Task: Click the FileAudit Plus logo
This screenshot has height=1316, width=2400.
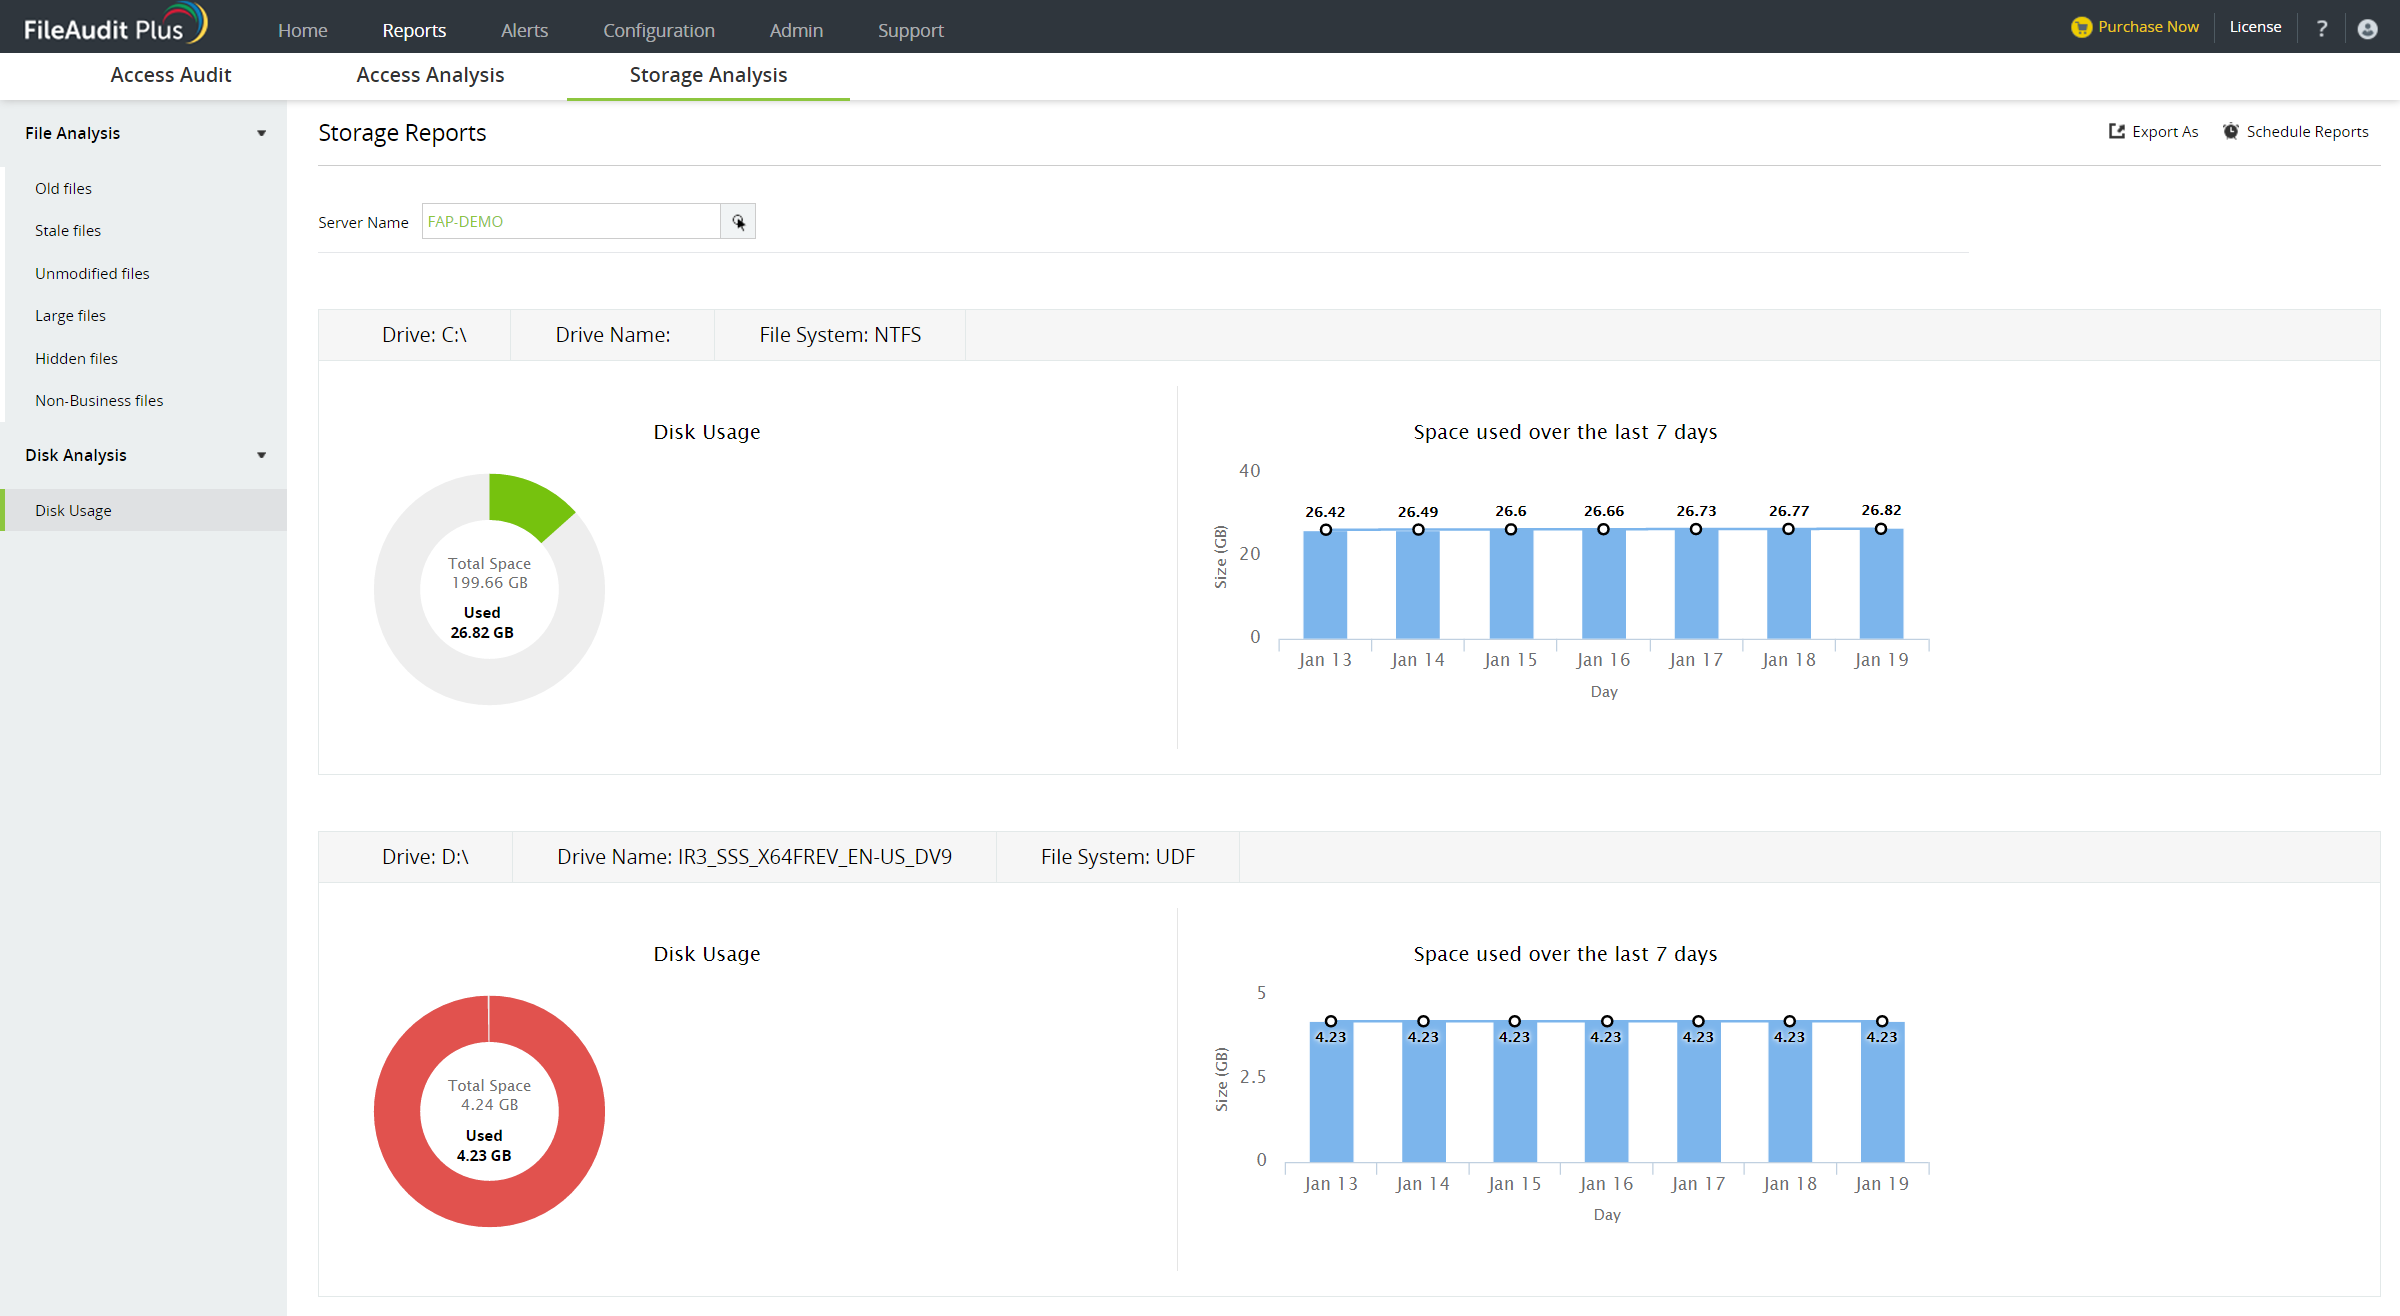Action: (x=114, y=26)
